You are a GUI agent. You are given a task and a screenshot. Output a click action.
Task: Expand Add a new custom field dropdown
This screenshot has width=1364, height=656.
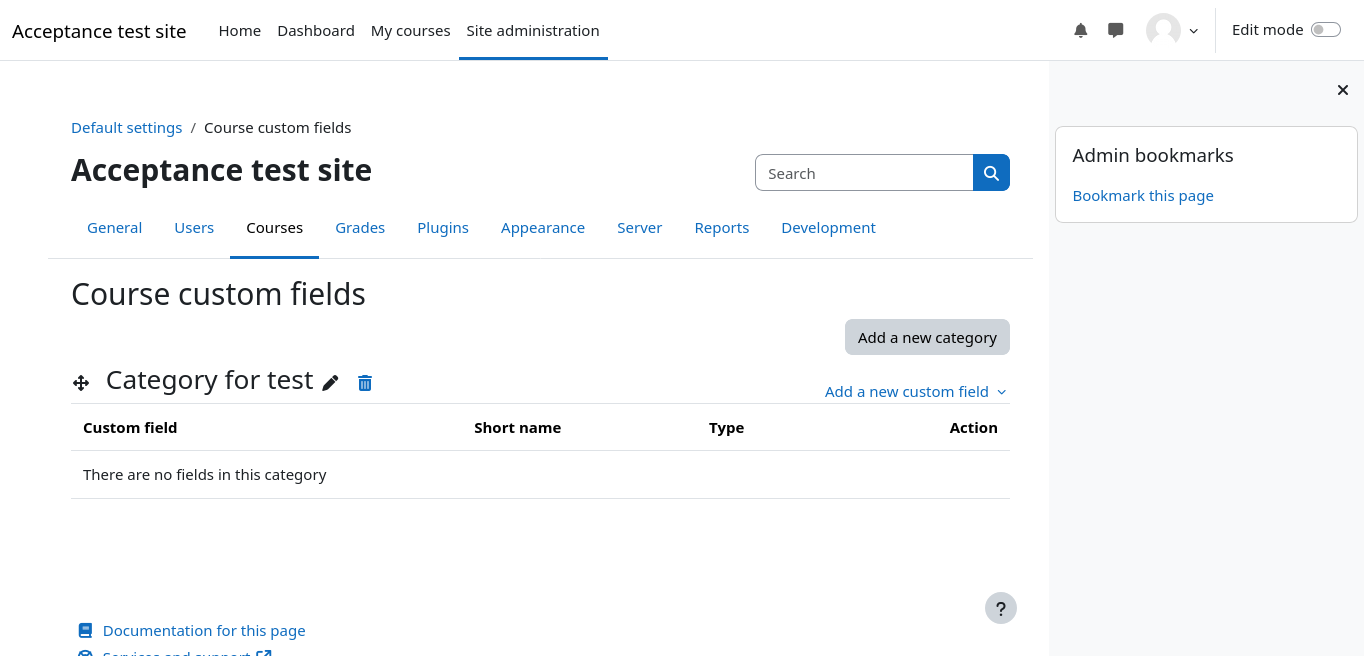pyautogui.click(x=915, y=392)
